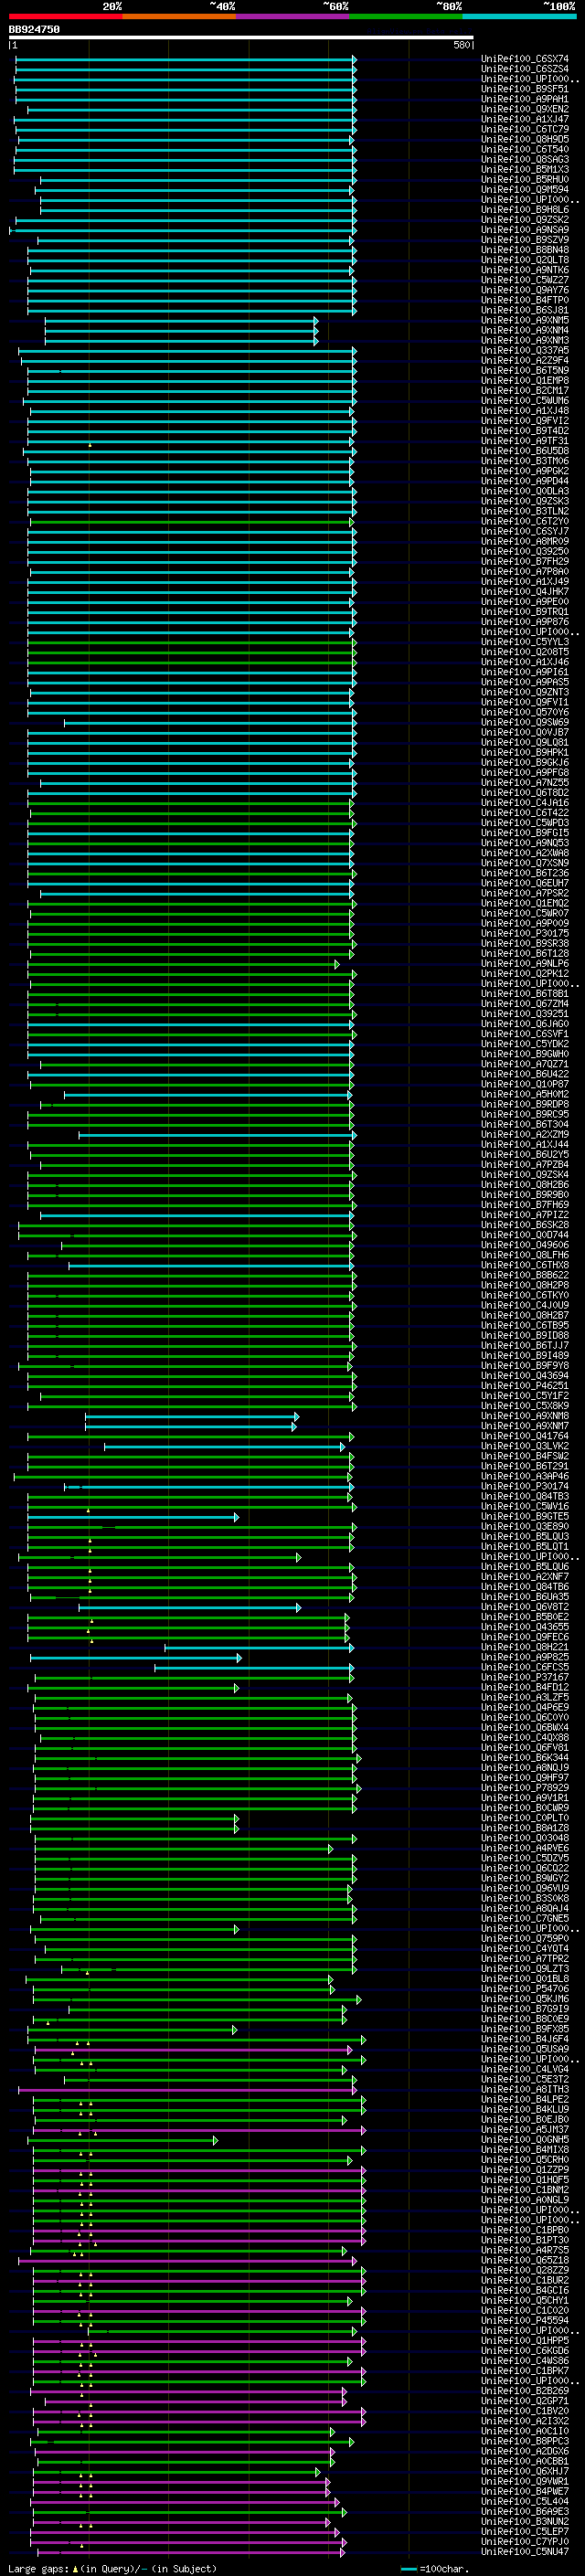The image size is (585, 2576).
Task: Select UniRef100_C6T2Y0 label
Action: coord(525,521)
